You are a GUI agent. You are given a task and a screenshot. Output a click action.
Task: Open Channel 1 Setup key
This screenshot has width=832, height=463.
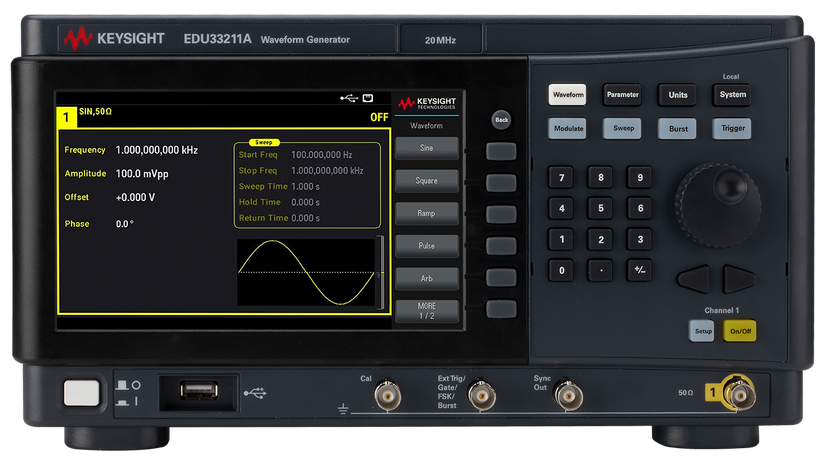(701, 331)
